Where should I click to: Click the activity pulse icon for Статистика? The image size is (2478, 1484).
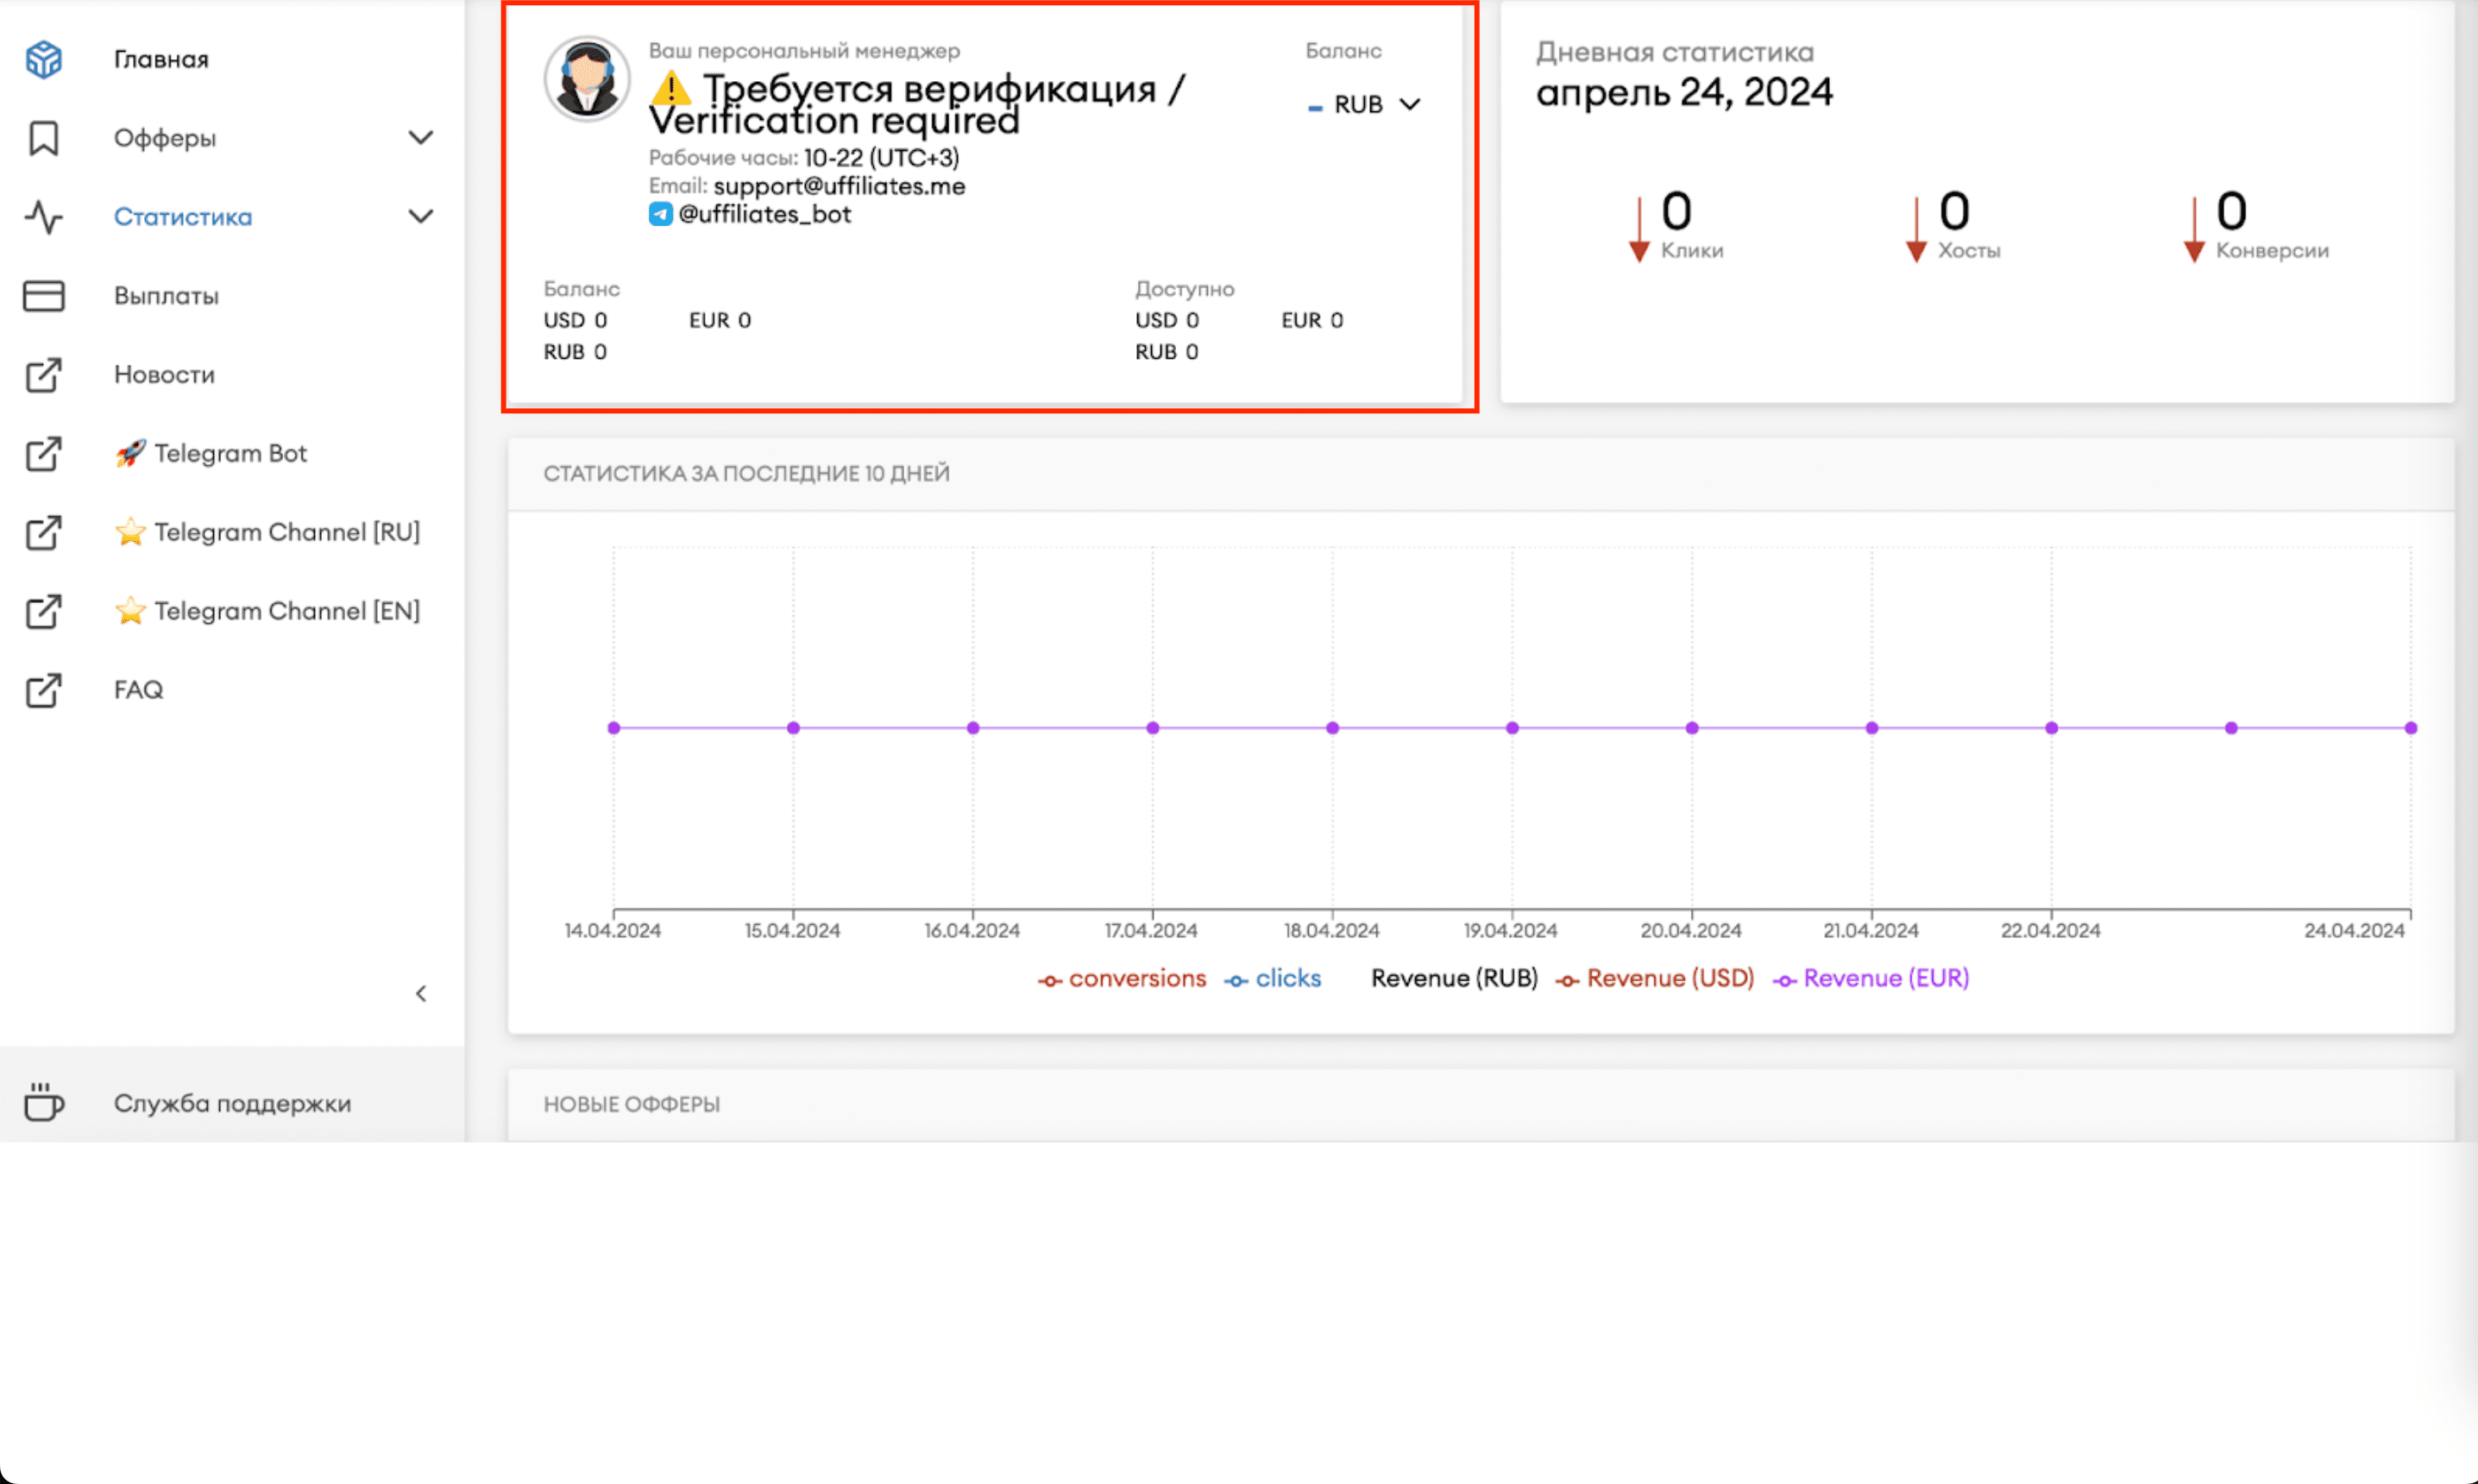44,217
